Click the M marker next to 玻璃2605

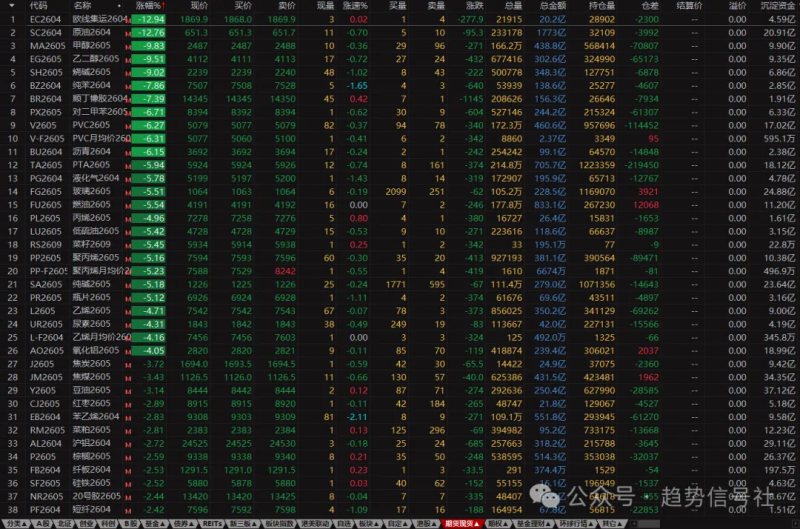(x=128, y=191)
